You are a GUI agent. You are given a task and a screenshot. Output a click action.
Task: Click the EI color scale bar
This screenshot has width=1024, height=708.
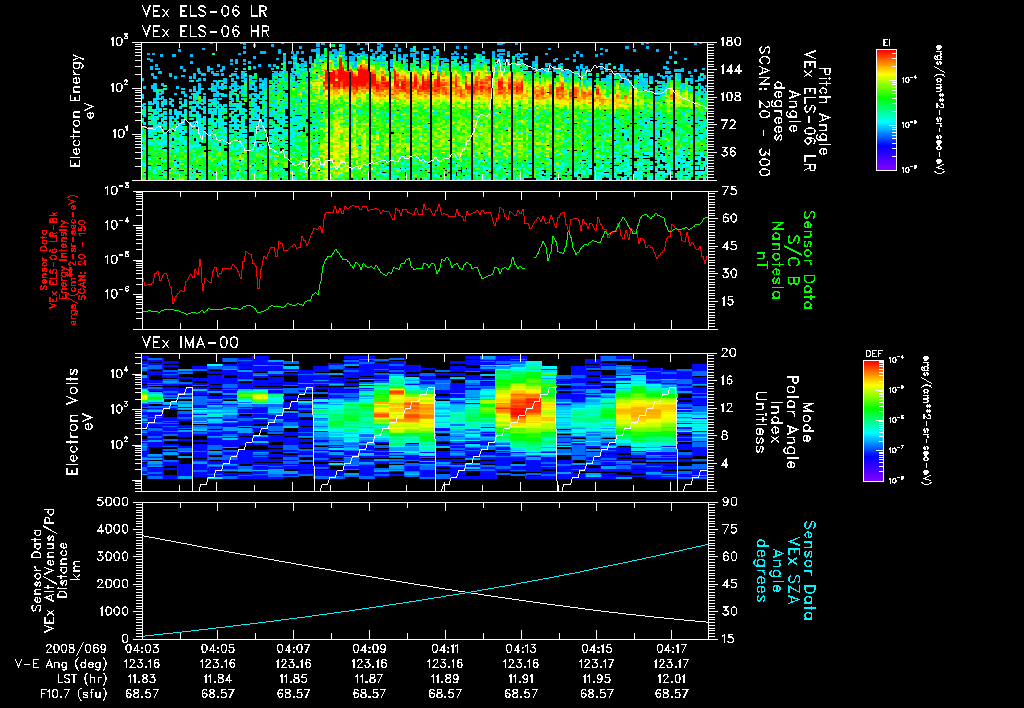click(x=886, y=110)
